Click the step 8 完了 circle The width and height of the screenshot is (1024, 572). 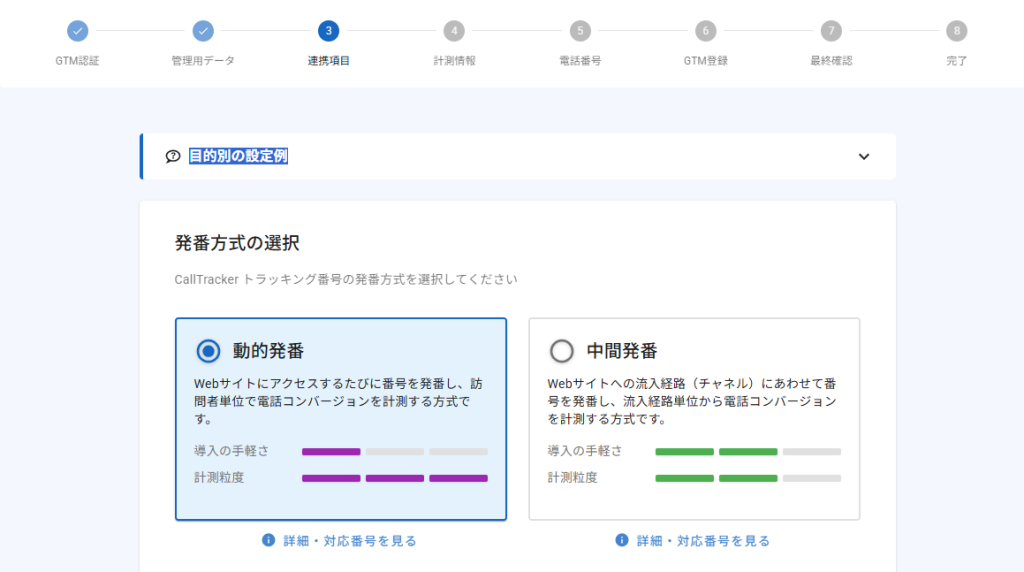coord(957,31)
